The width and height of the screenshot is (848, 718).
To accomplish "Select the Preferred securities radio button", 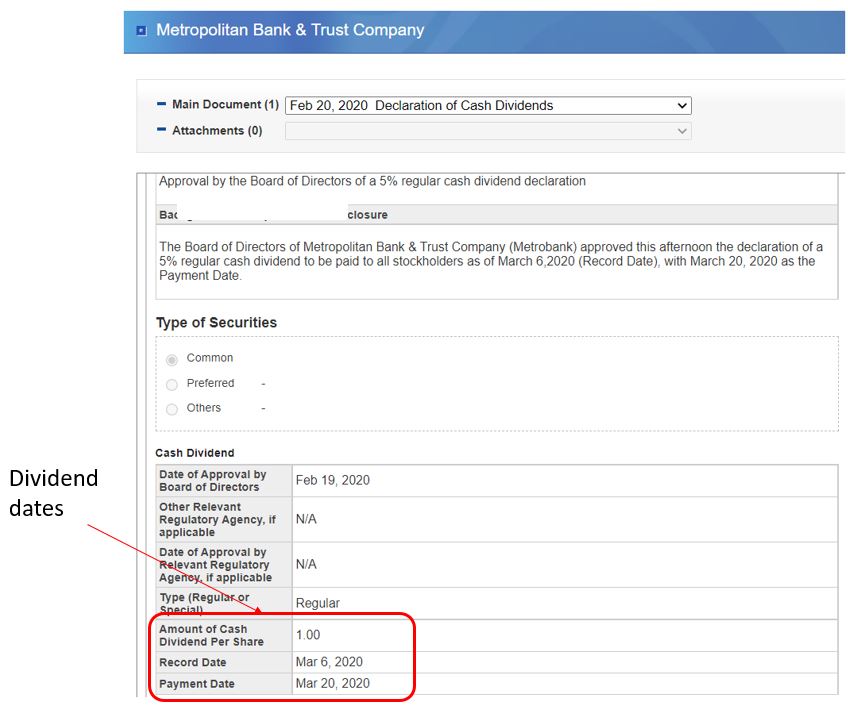I will [172, 384].
